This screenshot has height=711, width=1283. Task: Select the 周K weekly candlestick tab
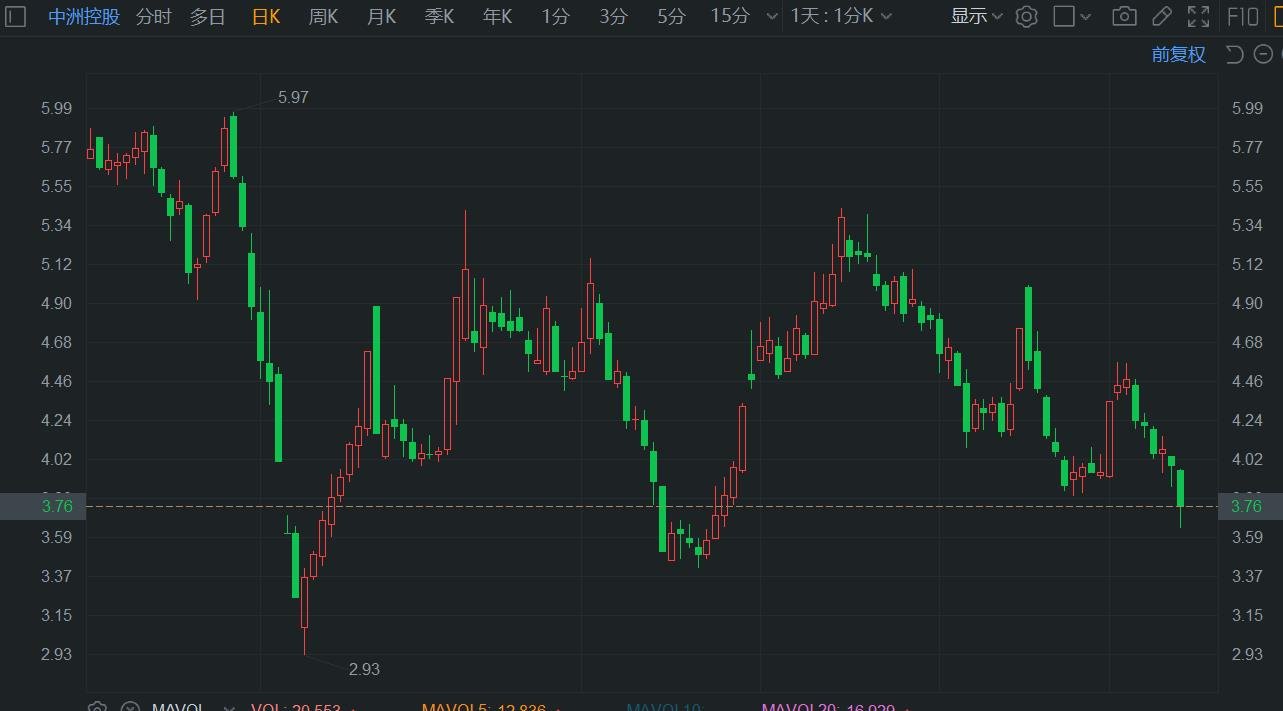(x=323, y=16)
